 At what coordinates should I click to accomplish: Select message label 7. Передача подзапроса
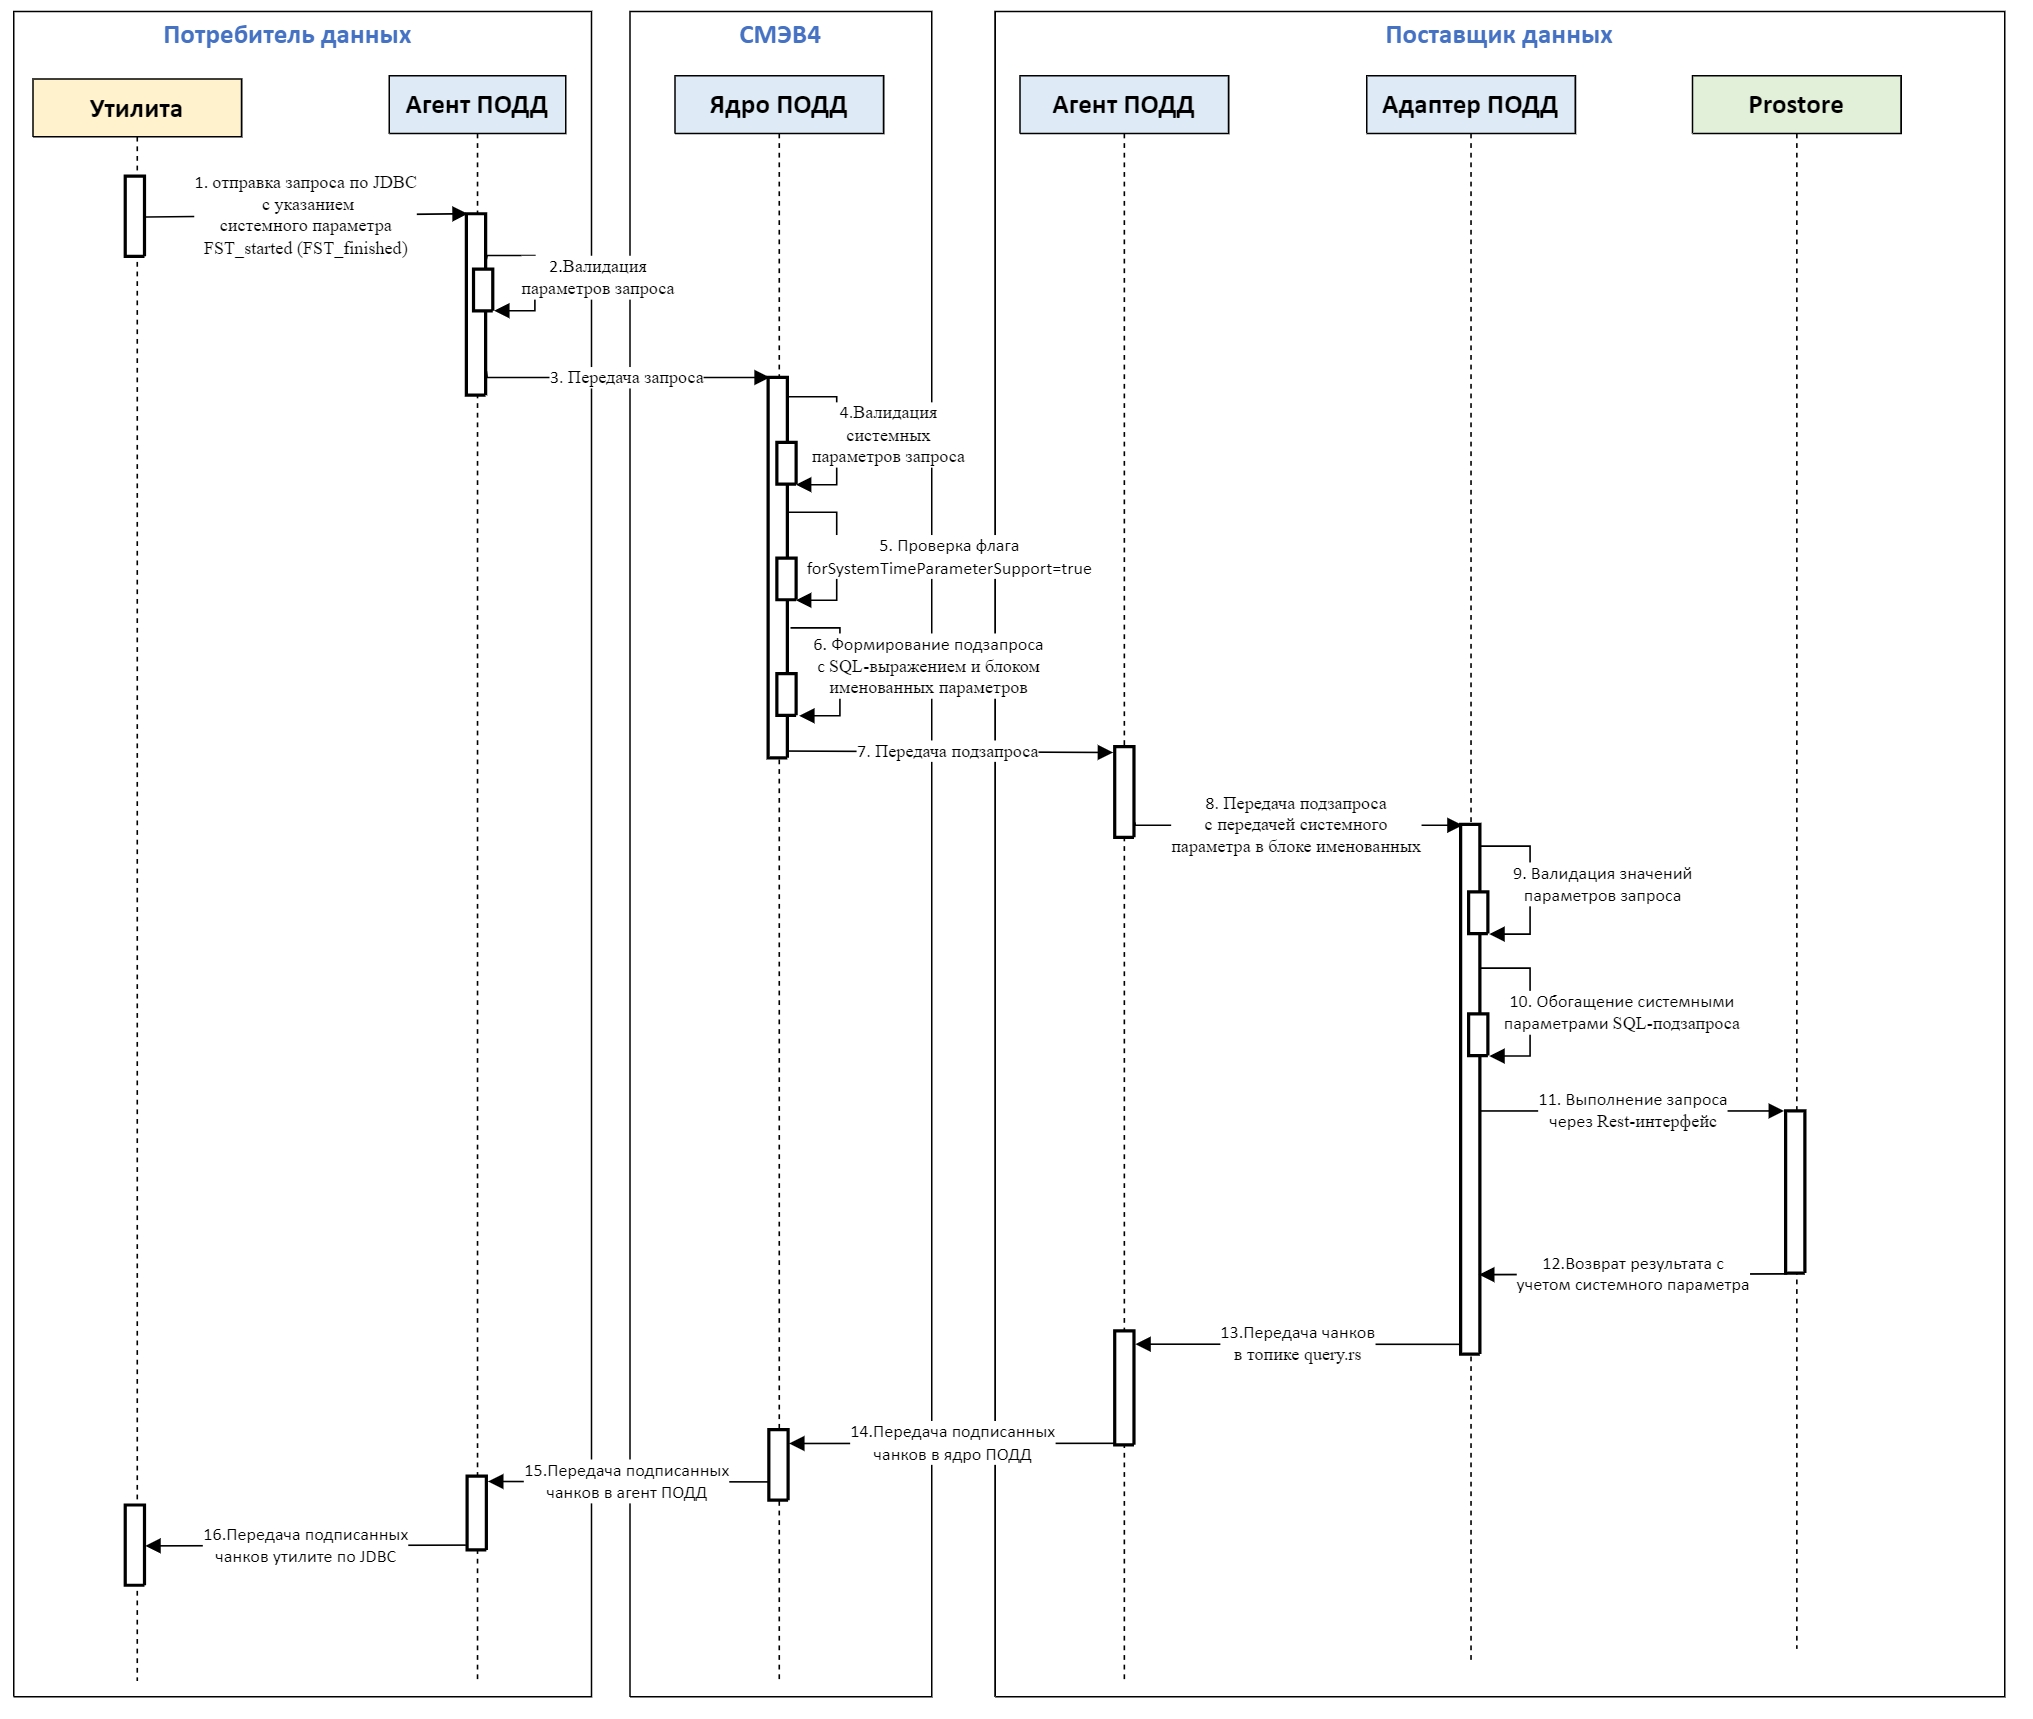point(947,752)
